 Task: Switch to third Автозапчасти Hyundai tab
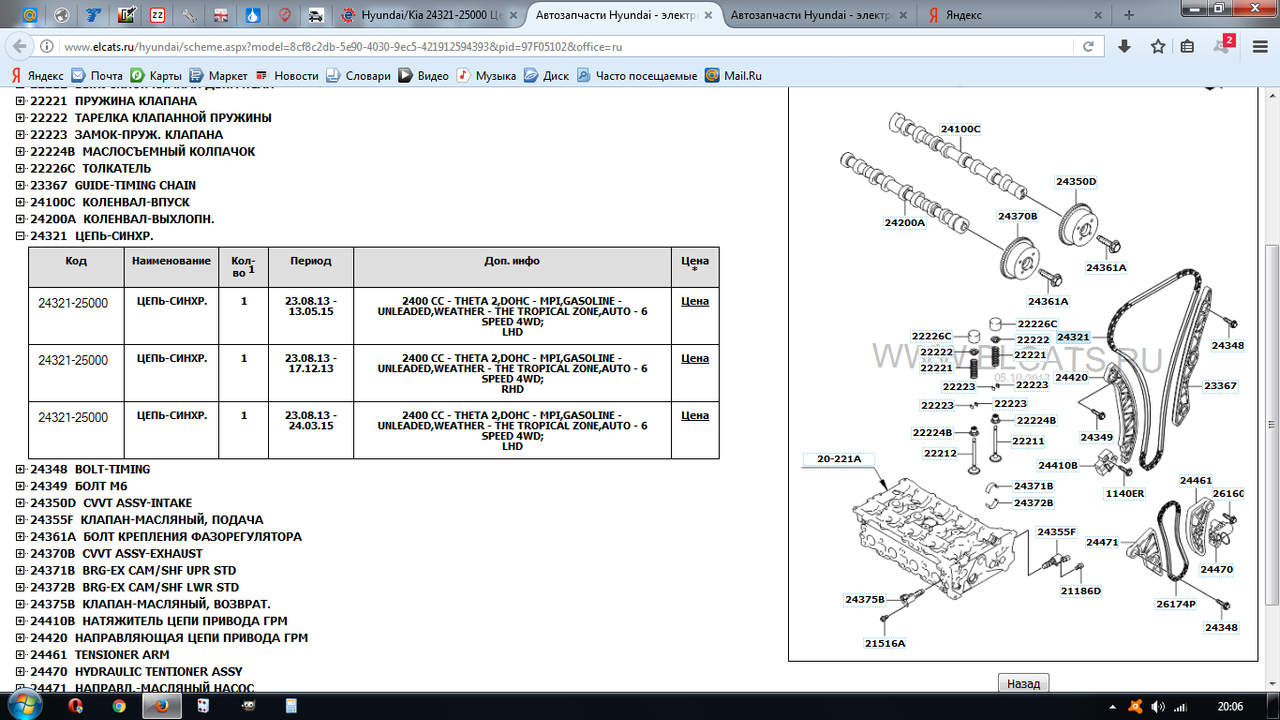[820, 15]
